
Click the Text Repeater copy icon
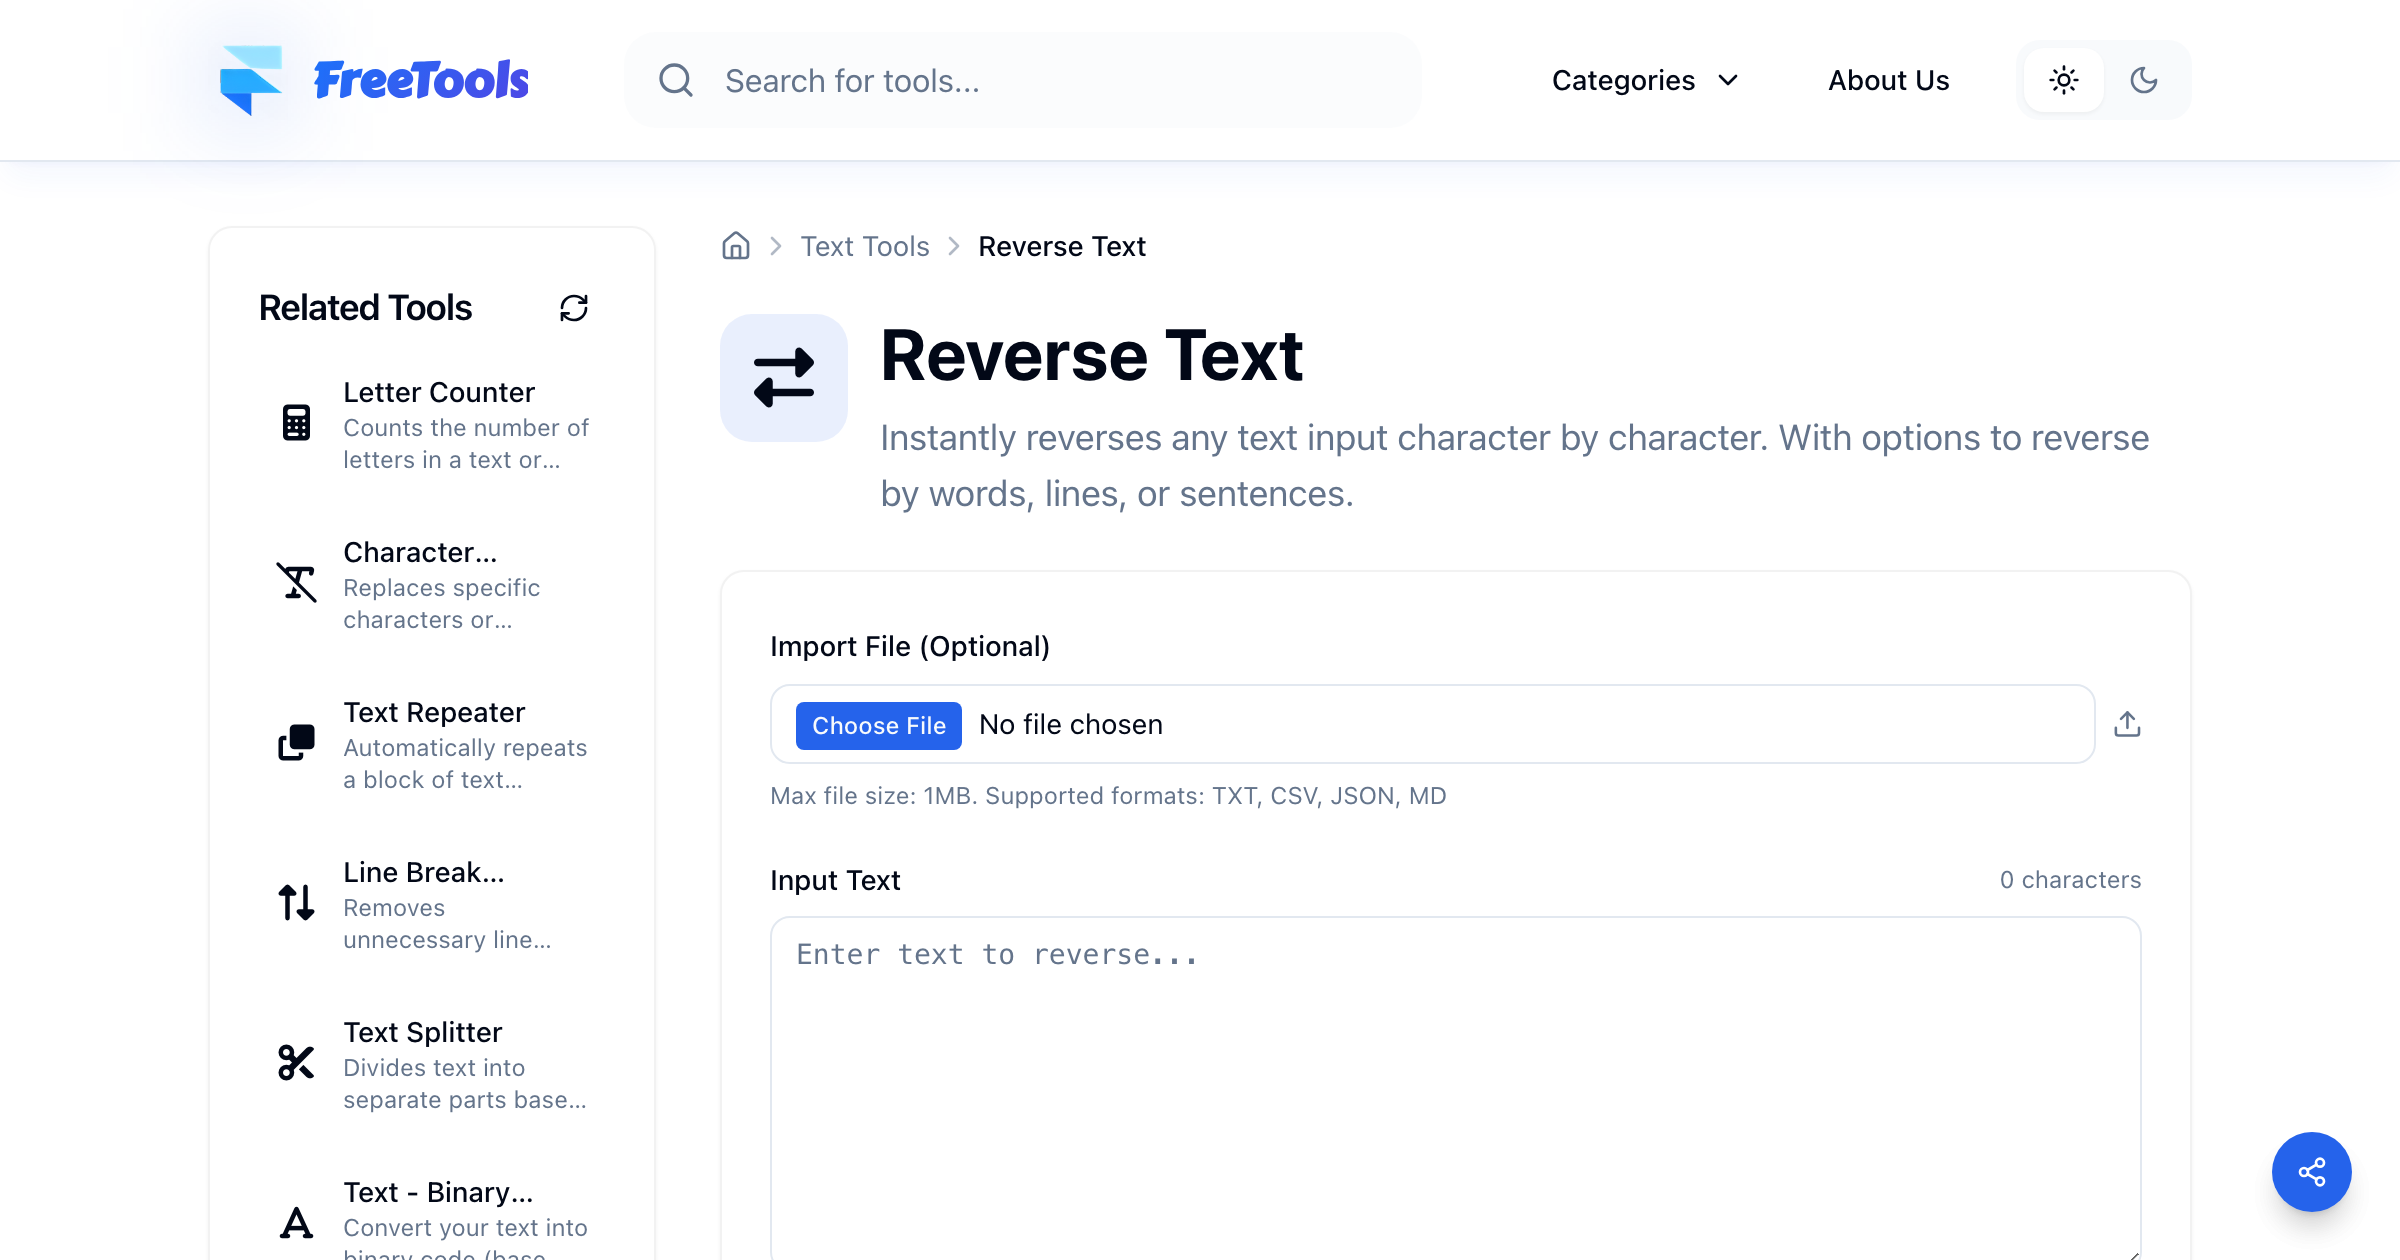pyautogui.click(x=296, y=742)
